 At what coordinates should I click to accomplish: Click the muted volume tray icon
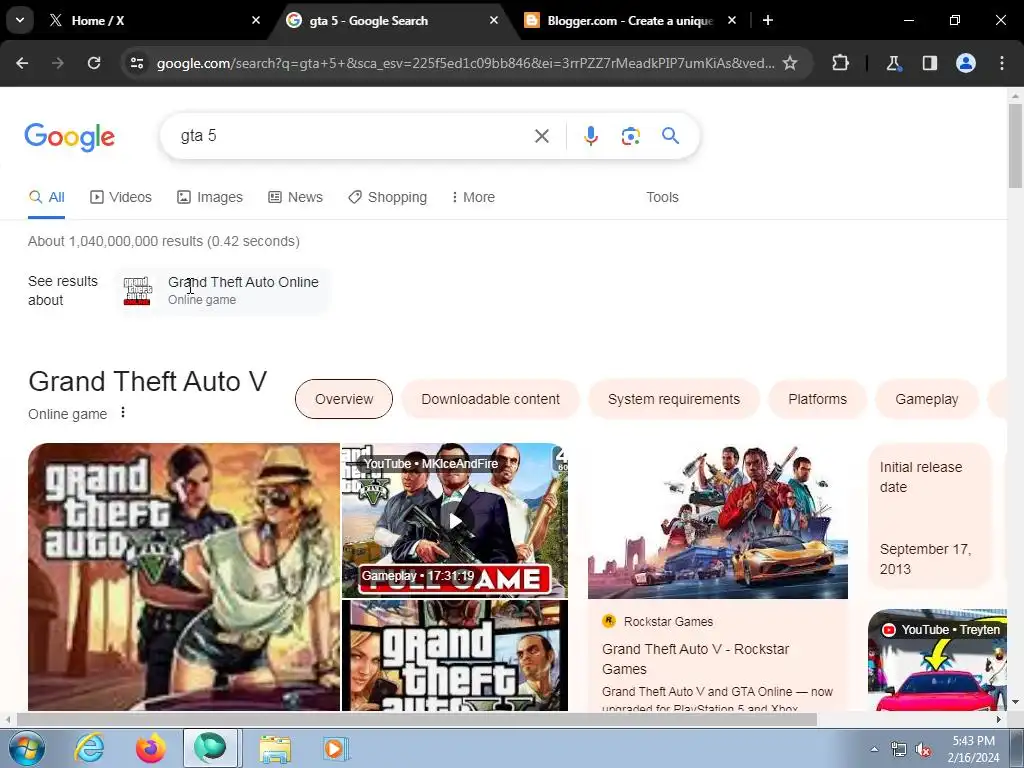923,750
